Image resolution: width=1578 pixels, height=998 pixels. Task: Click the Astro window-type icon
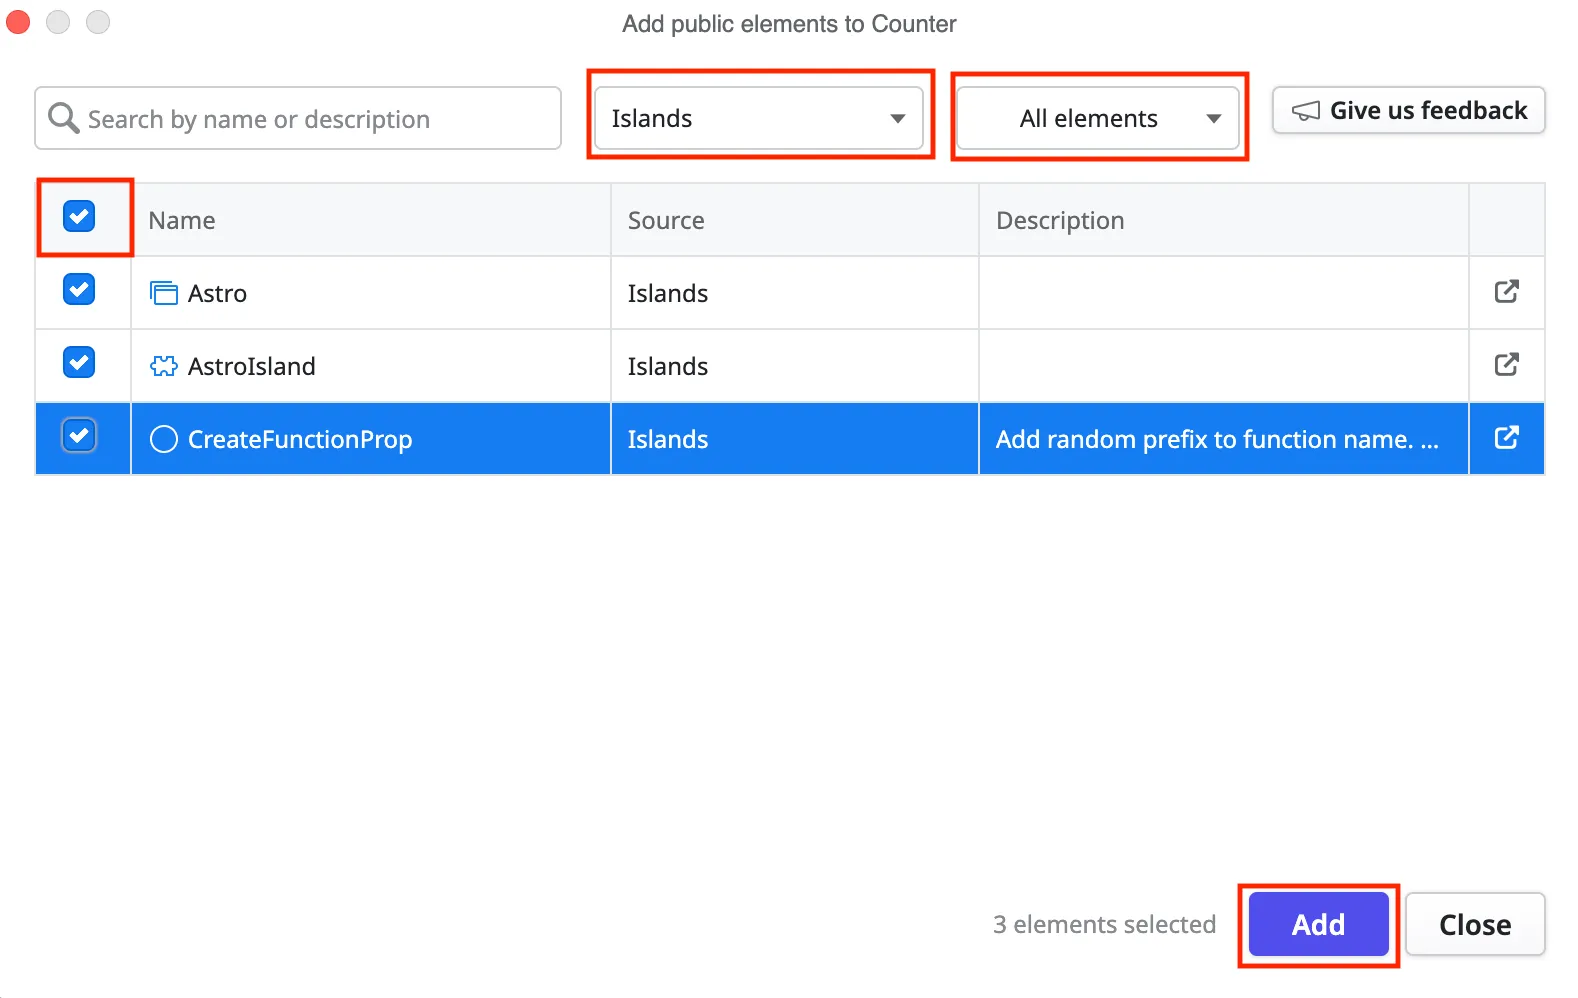click(163, 293)
